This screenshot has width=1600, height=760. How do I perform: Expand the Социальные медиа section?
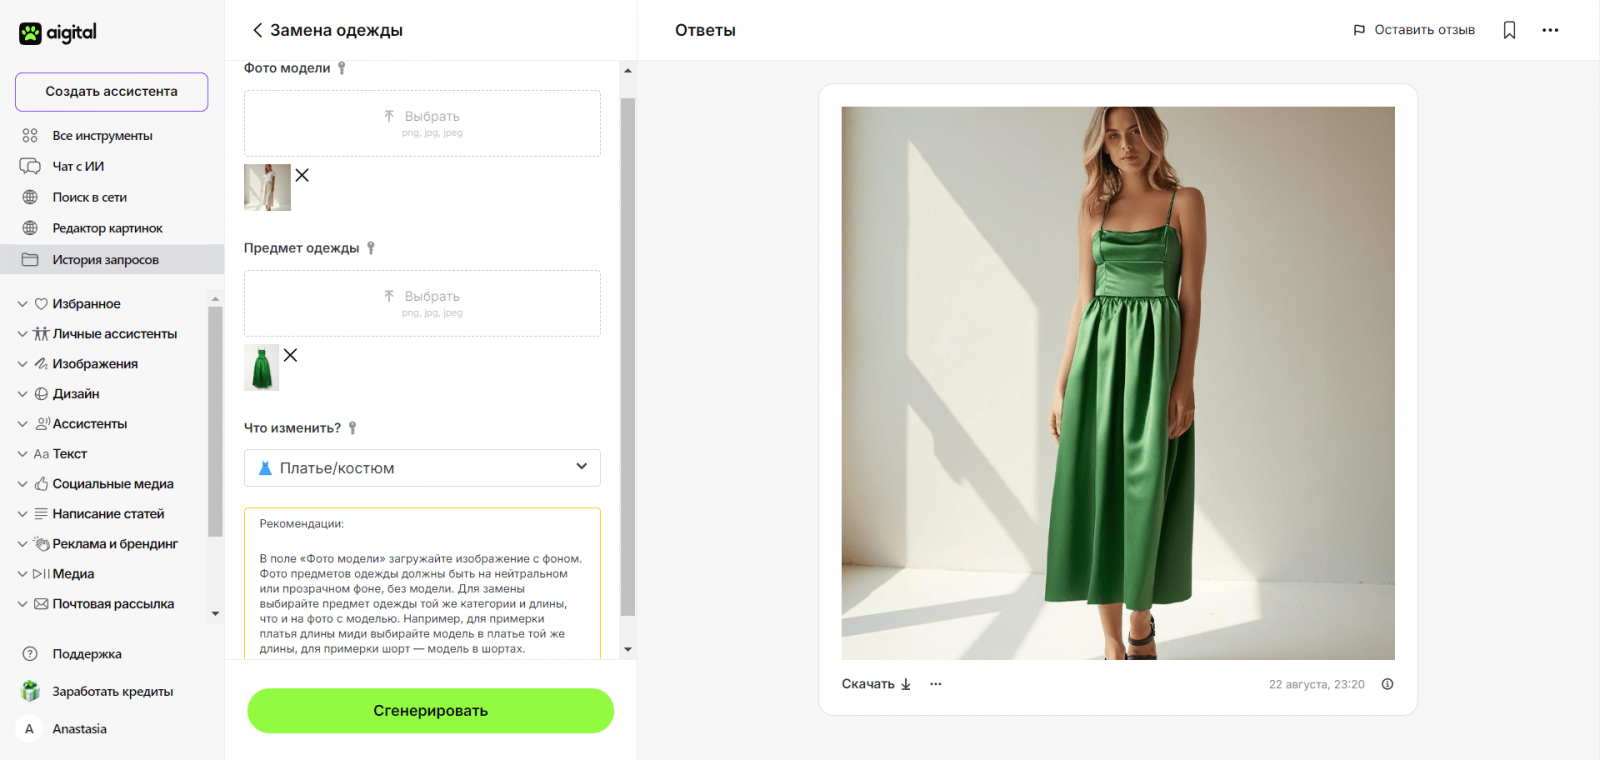point(22,484)
